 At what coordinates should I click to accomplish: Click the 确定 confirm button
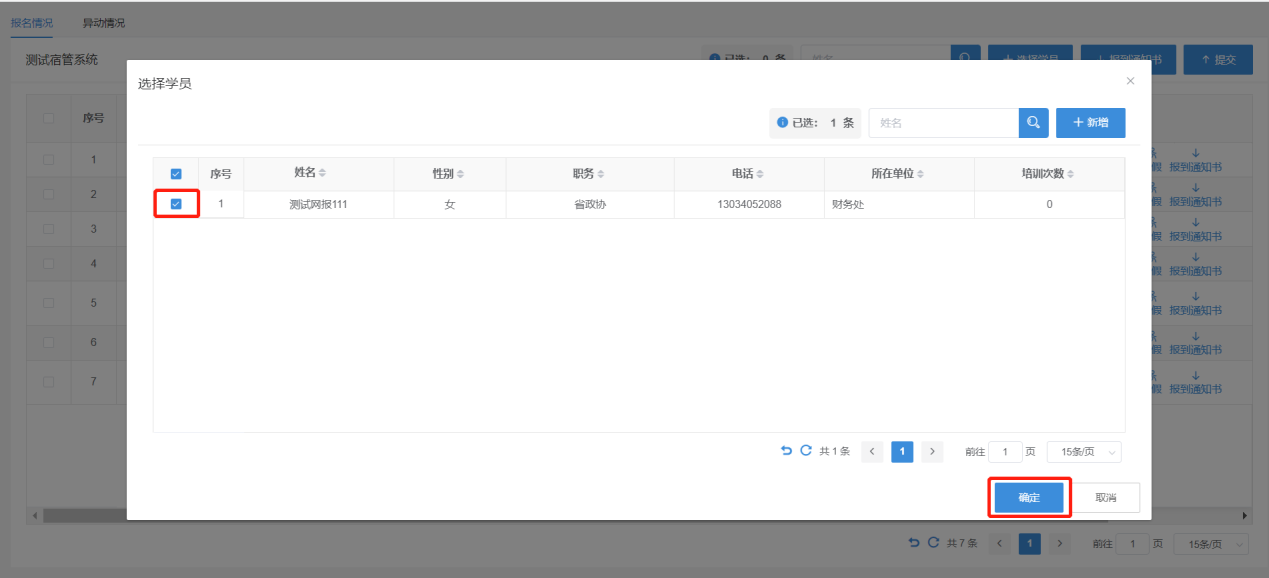[x=1029, y=498]
